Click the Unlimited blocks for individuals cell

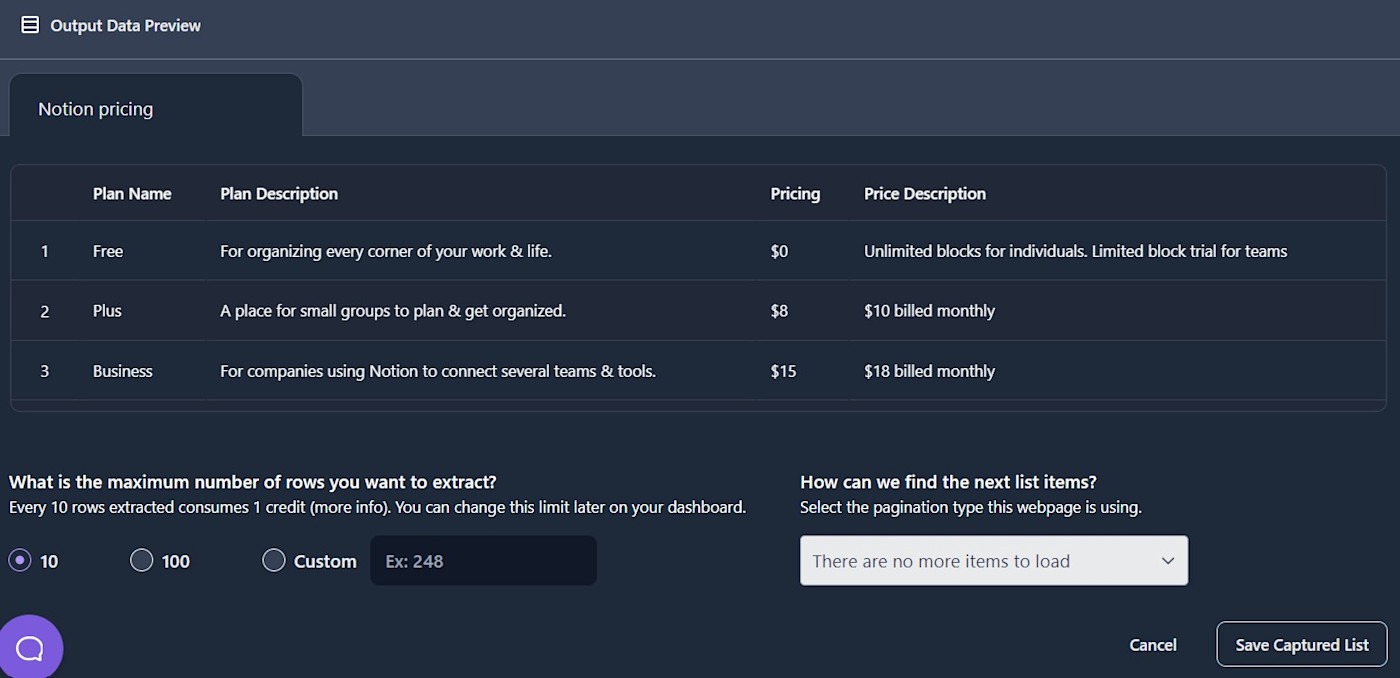[x=1075, y=251]
